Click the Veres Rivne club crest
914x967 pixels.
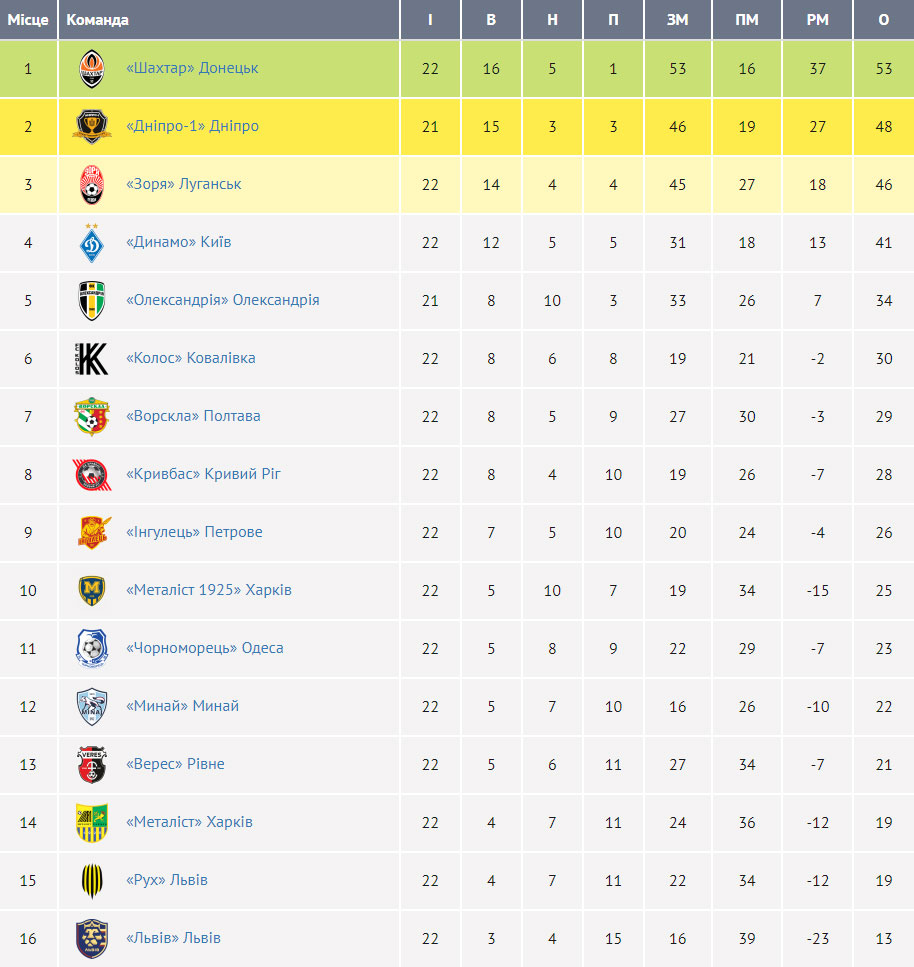point(92,765)
